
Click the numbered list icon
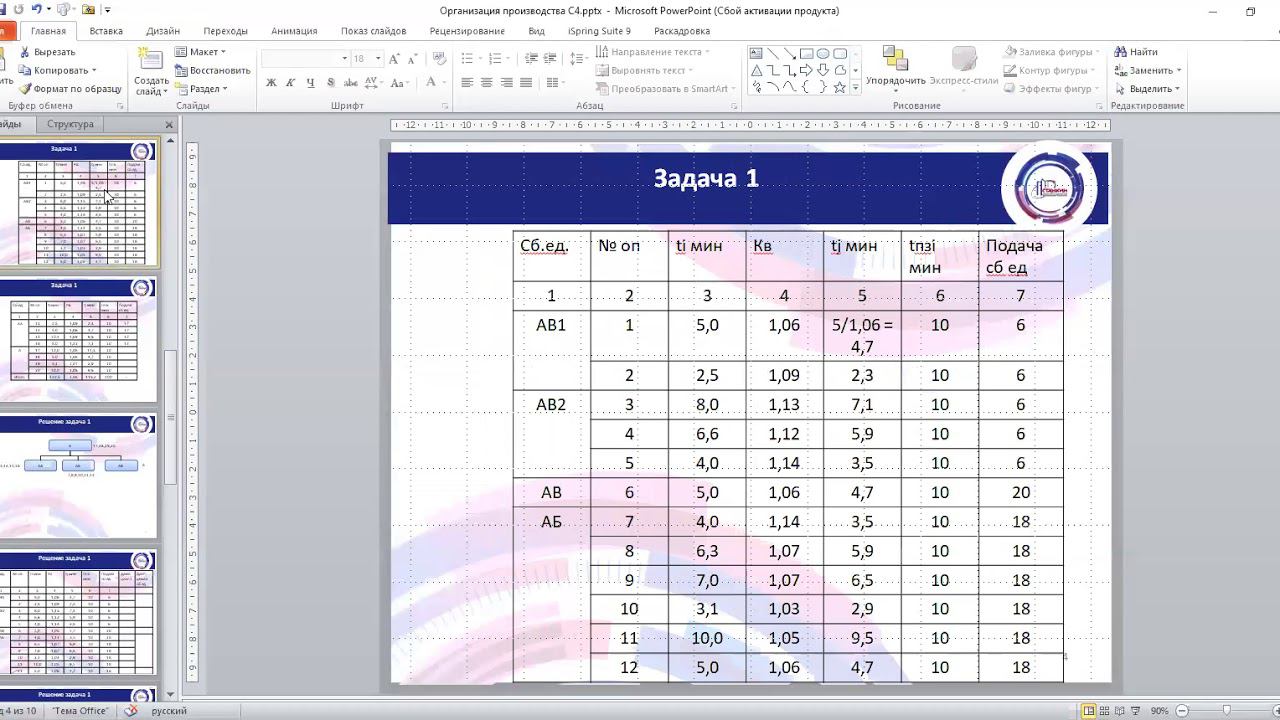point(497,59)
